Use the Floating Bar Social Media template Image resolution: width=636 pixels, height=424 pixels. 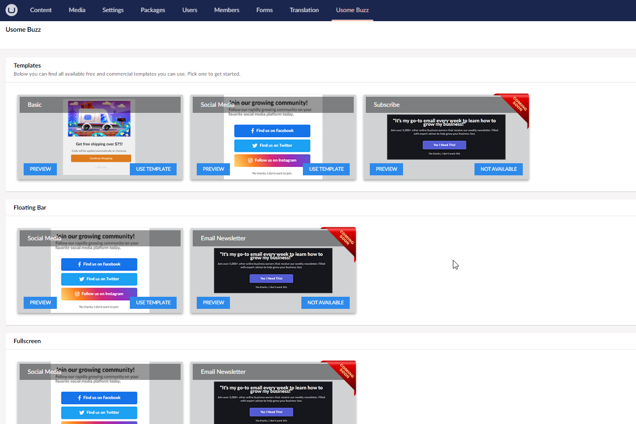click(x=153, y=302)
